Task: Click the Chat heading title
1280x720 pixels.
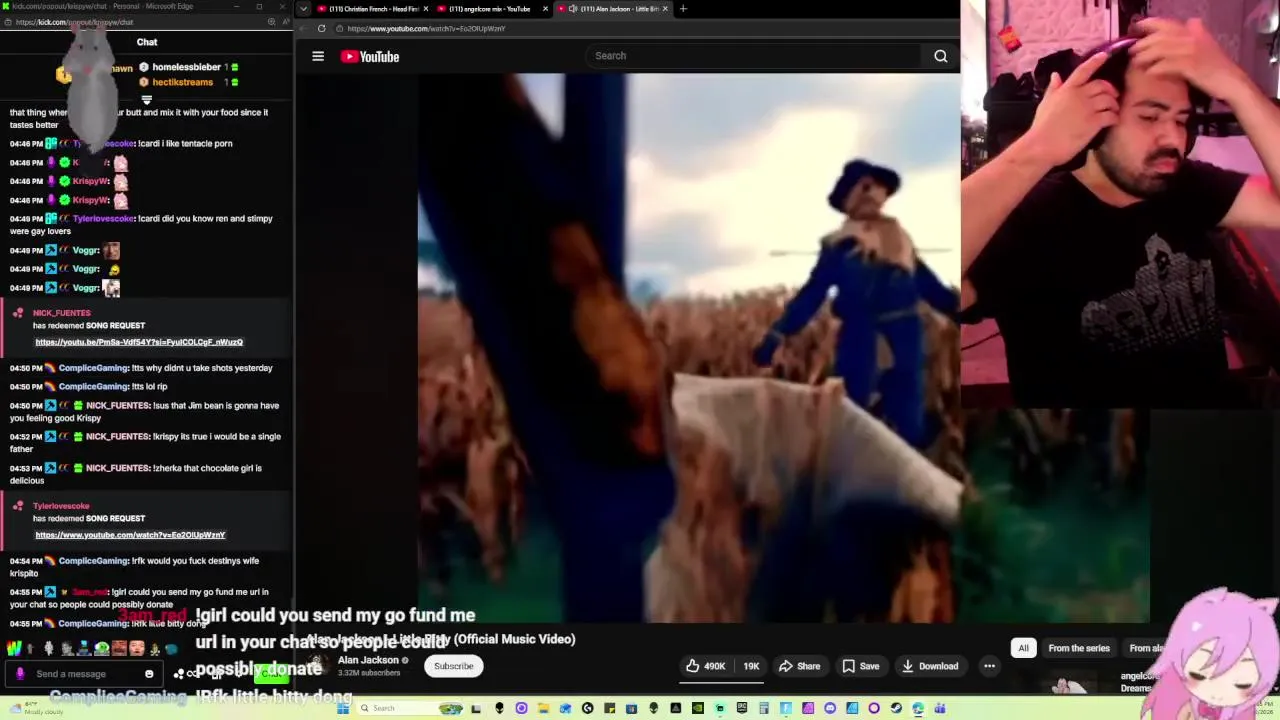Action: pyautogui.click(x=147, y=42)
